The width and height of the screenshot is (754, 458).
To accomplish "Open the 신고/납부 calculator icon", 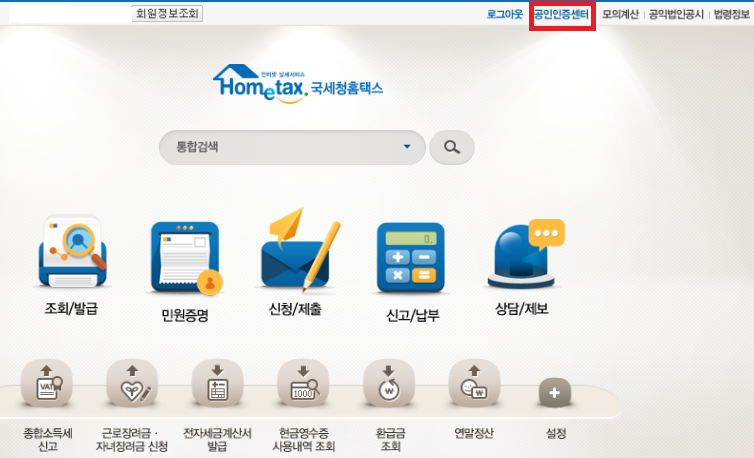I will (410, 255).
